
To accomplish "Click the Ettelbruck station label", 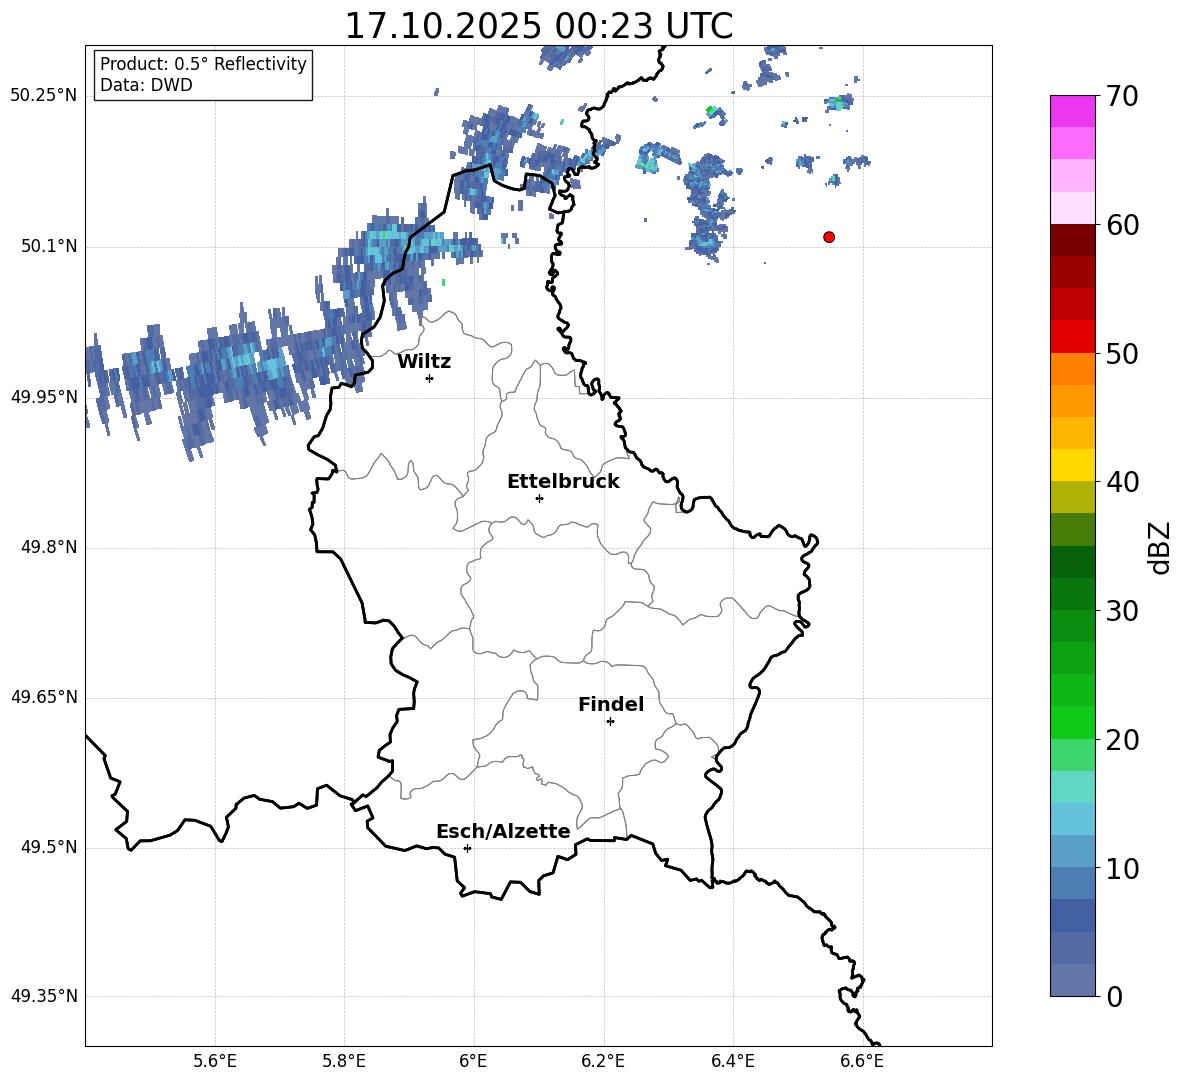I will 563,482.
